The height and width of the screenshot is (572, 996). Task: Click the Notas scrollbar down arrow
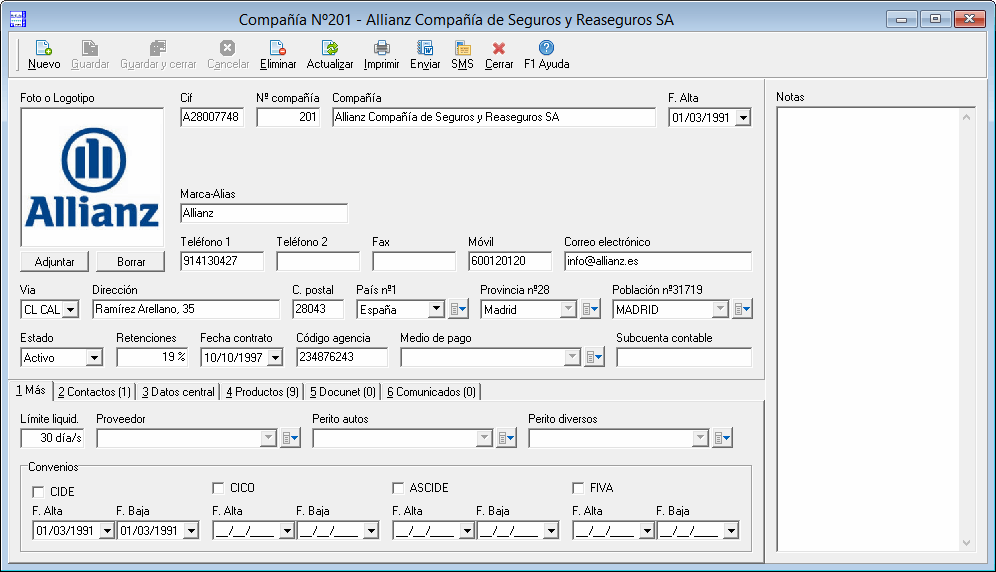coord(966,543)
